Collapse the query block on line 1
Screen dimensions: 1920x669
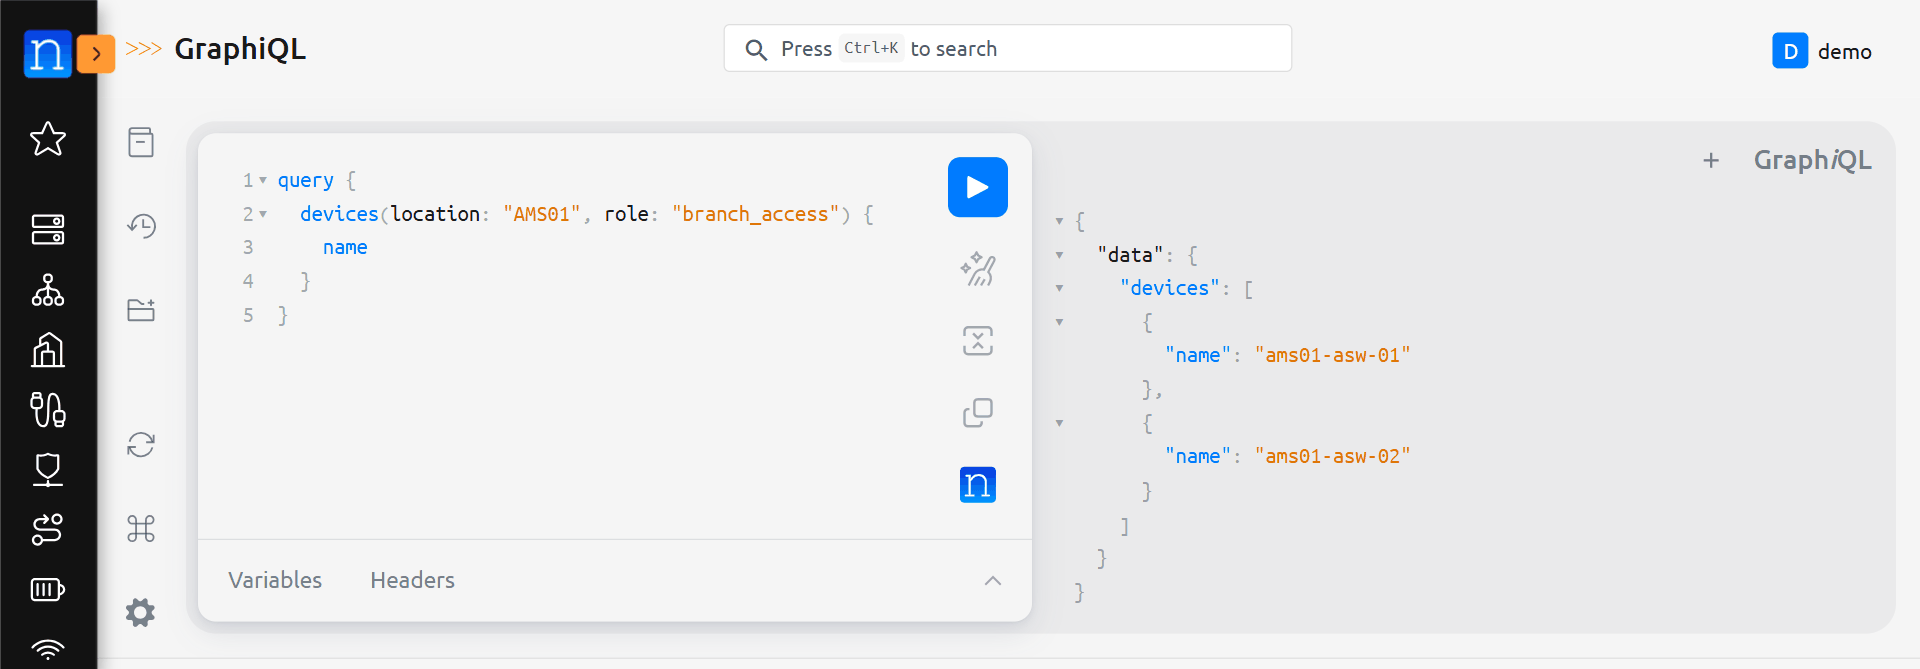tap(263, 181)
